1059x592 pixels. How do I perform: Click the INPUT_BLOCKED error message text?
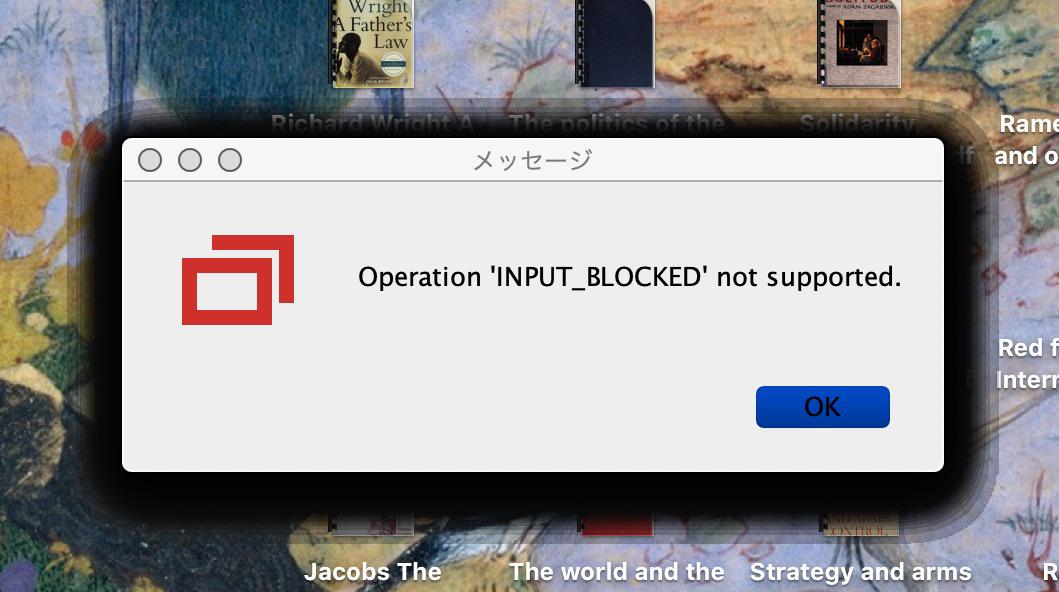click(x=629, y=277)
